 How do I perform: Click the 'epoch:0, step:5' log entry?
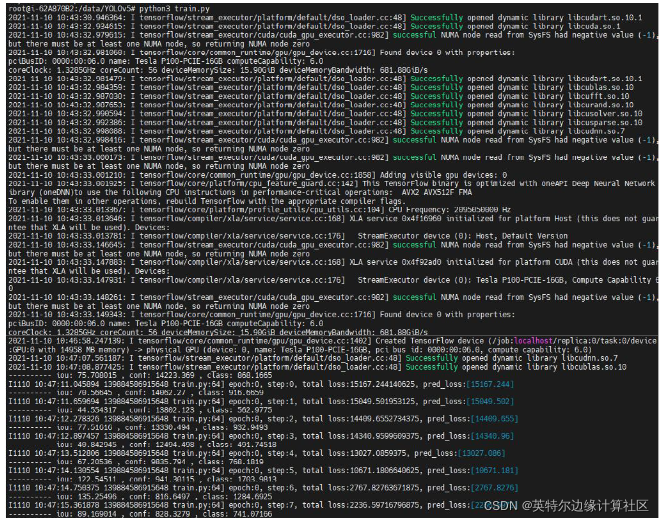point(262,470)
